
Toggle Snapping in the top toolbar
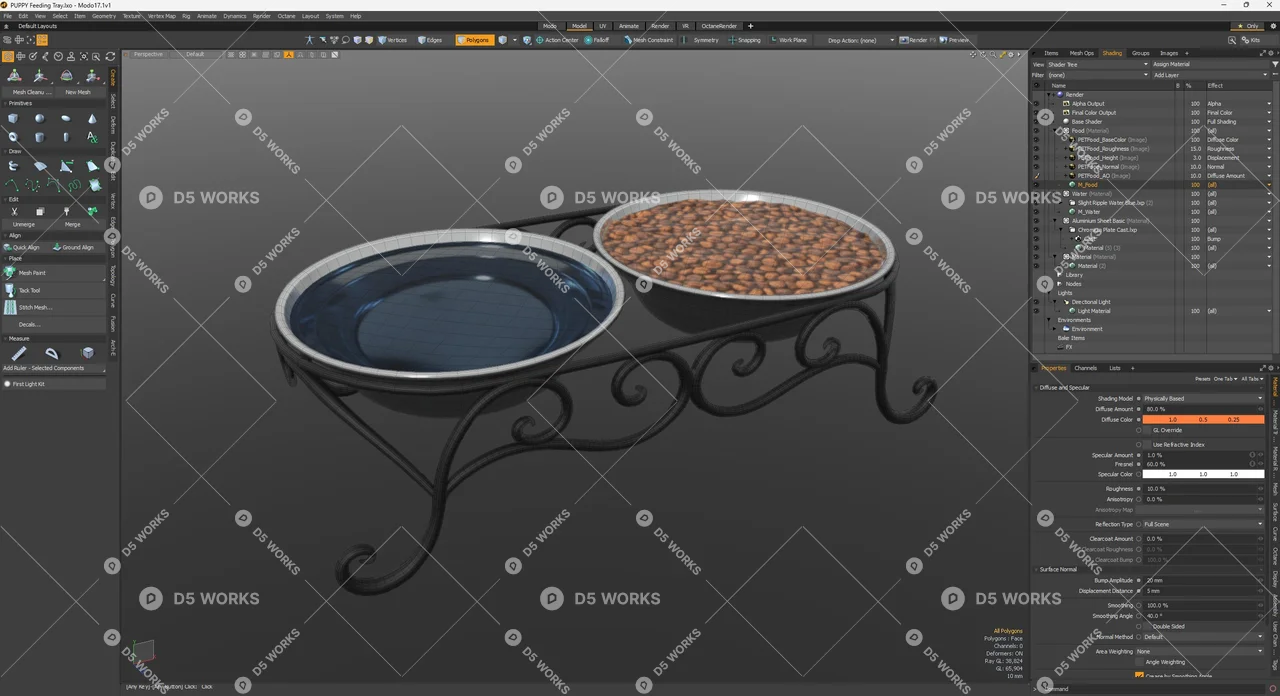745,40
